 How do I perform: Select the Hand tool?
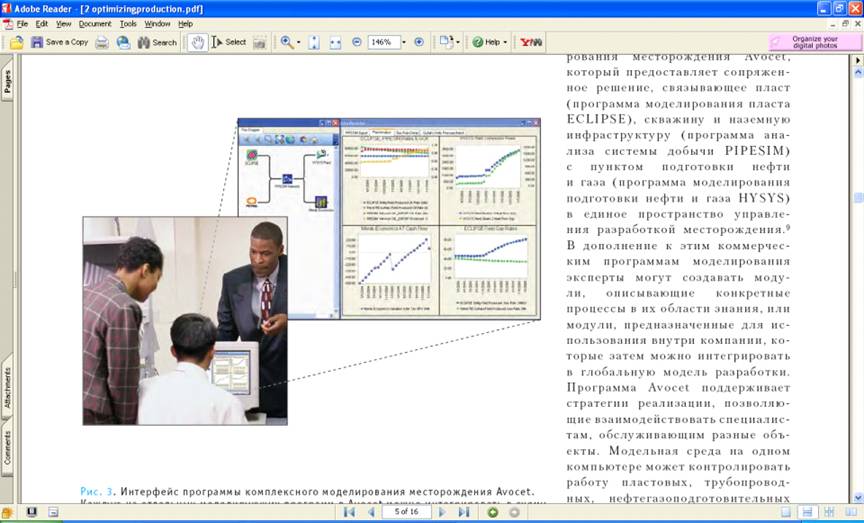pos(197,42)
